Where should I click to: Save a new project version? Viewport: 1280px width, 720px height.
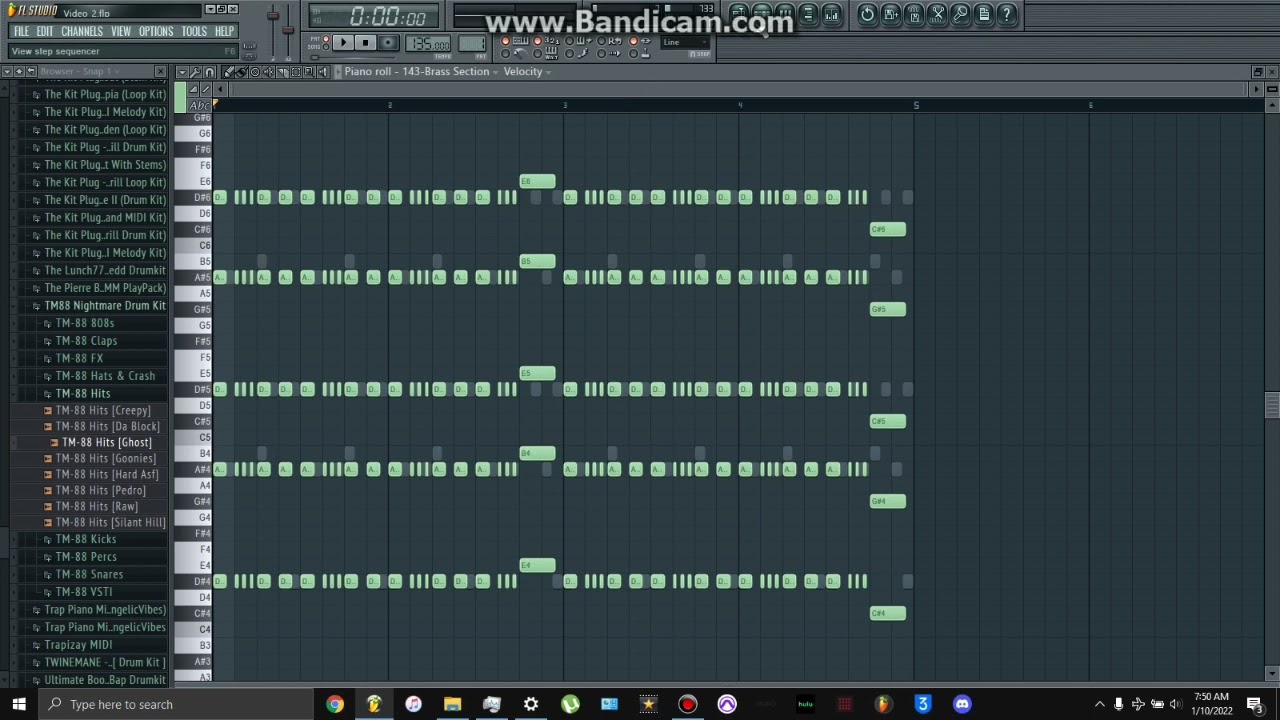point(890,14)
